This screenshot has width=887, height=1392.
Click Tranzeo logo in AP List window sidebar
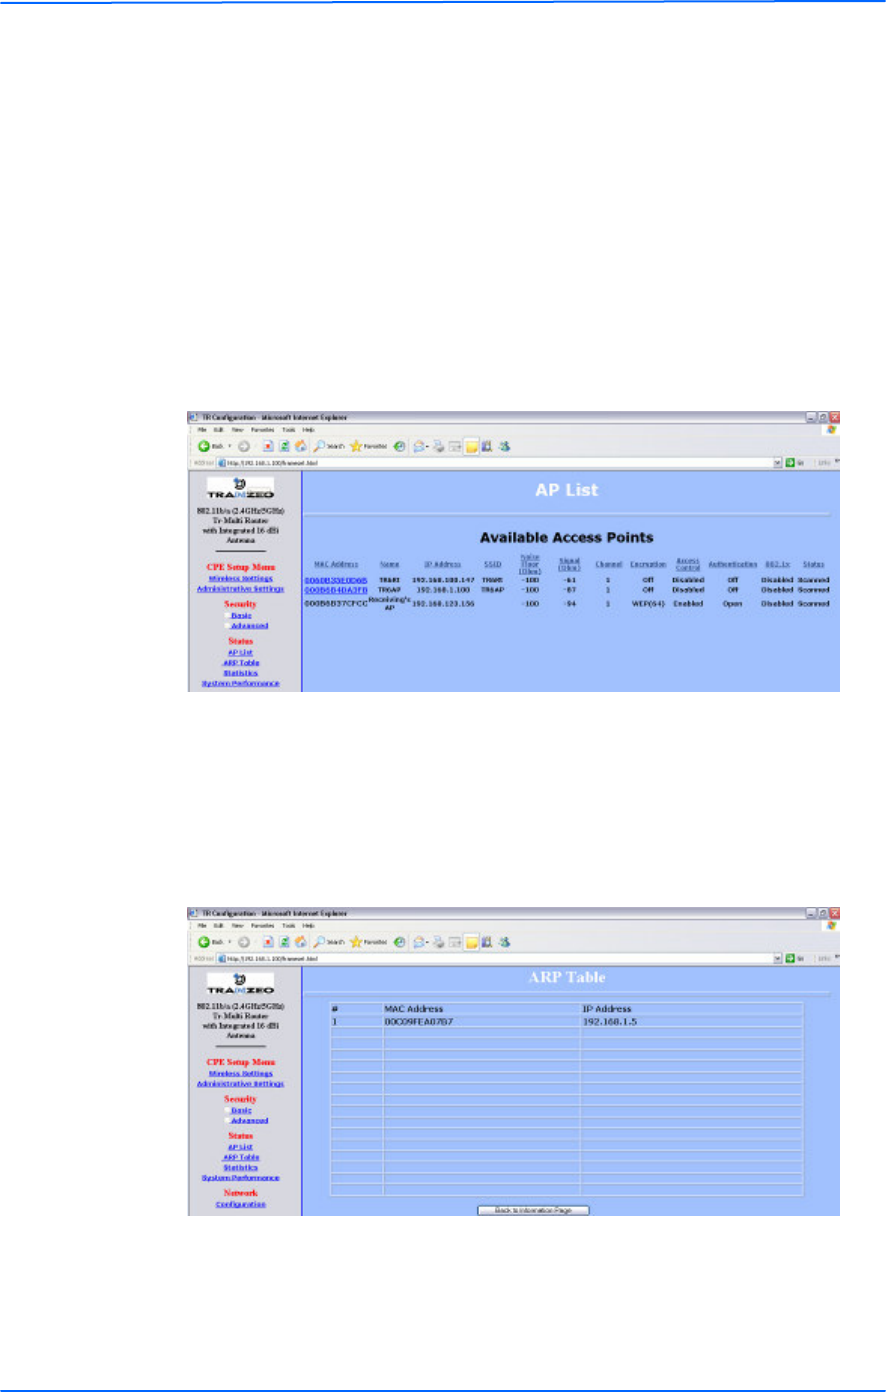239,488
